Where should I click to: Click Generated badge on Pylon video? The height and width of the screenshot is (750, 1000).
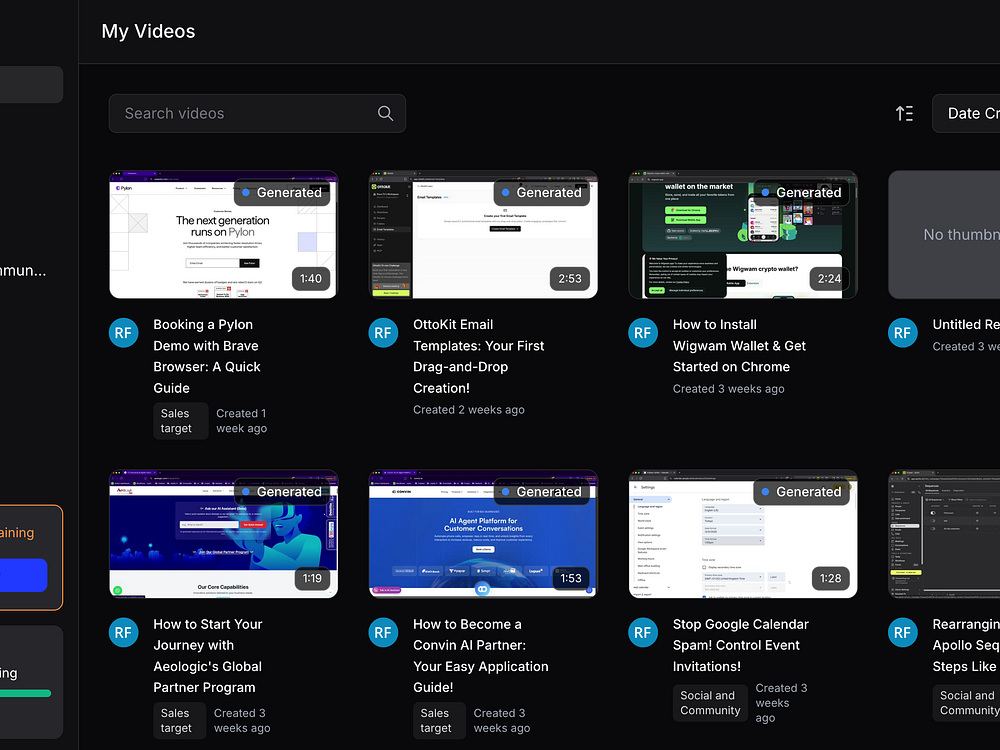[283, 193]
